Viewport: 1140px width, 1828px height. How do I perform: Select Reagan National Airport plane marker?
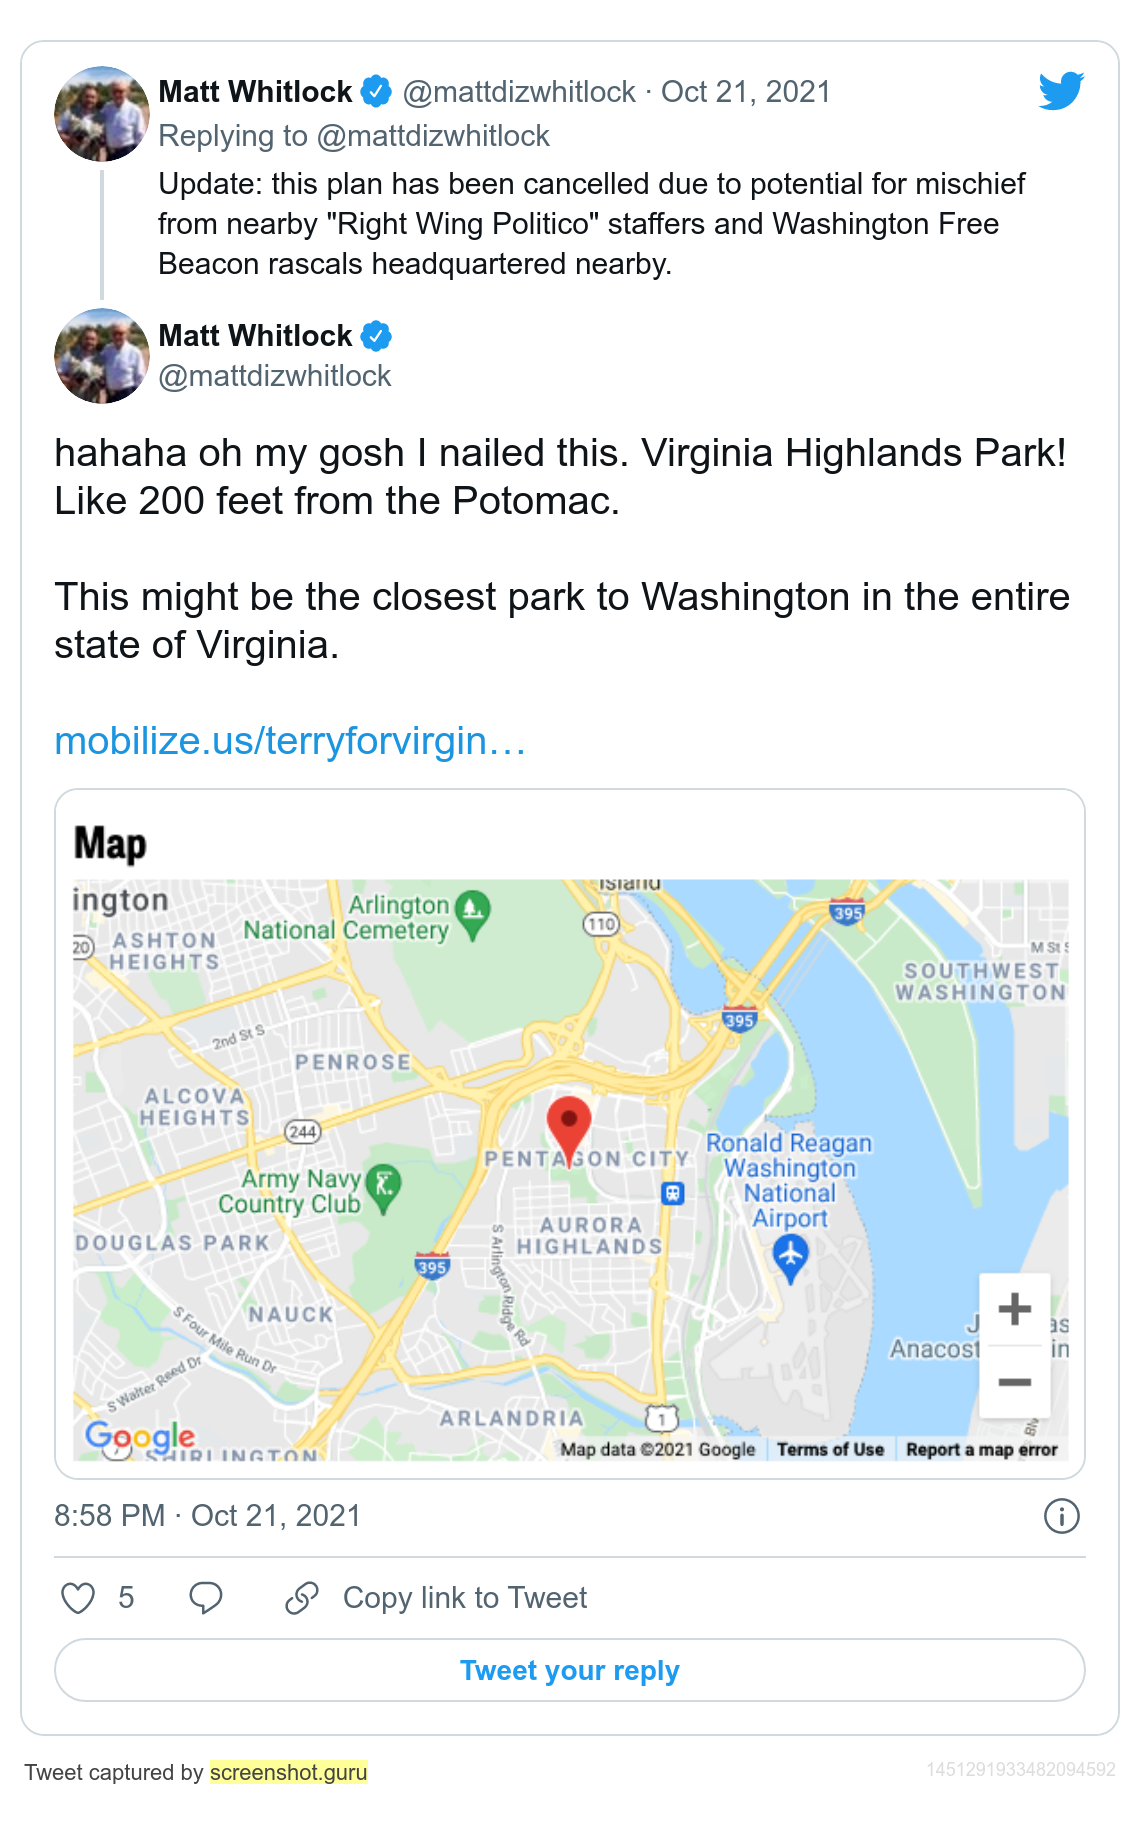(x=791, y=1259)
